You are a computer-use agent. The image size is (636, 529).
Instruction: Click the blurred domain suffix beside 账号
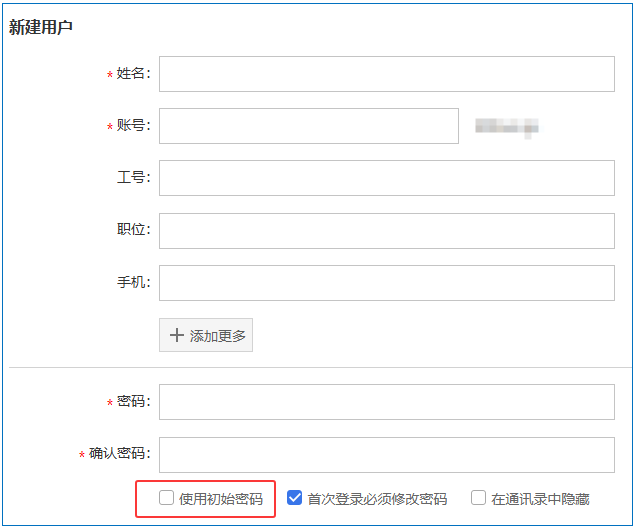(x=506, y=126)
